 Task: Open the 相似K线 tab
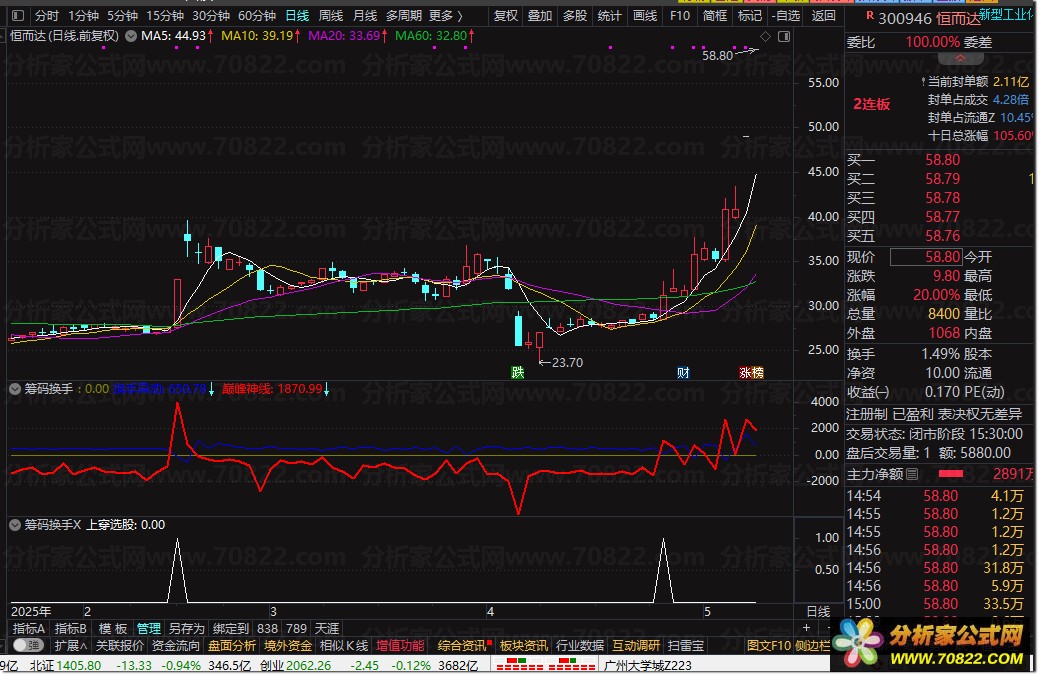pos(344,646)
